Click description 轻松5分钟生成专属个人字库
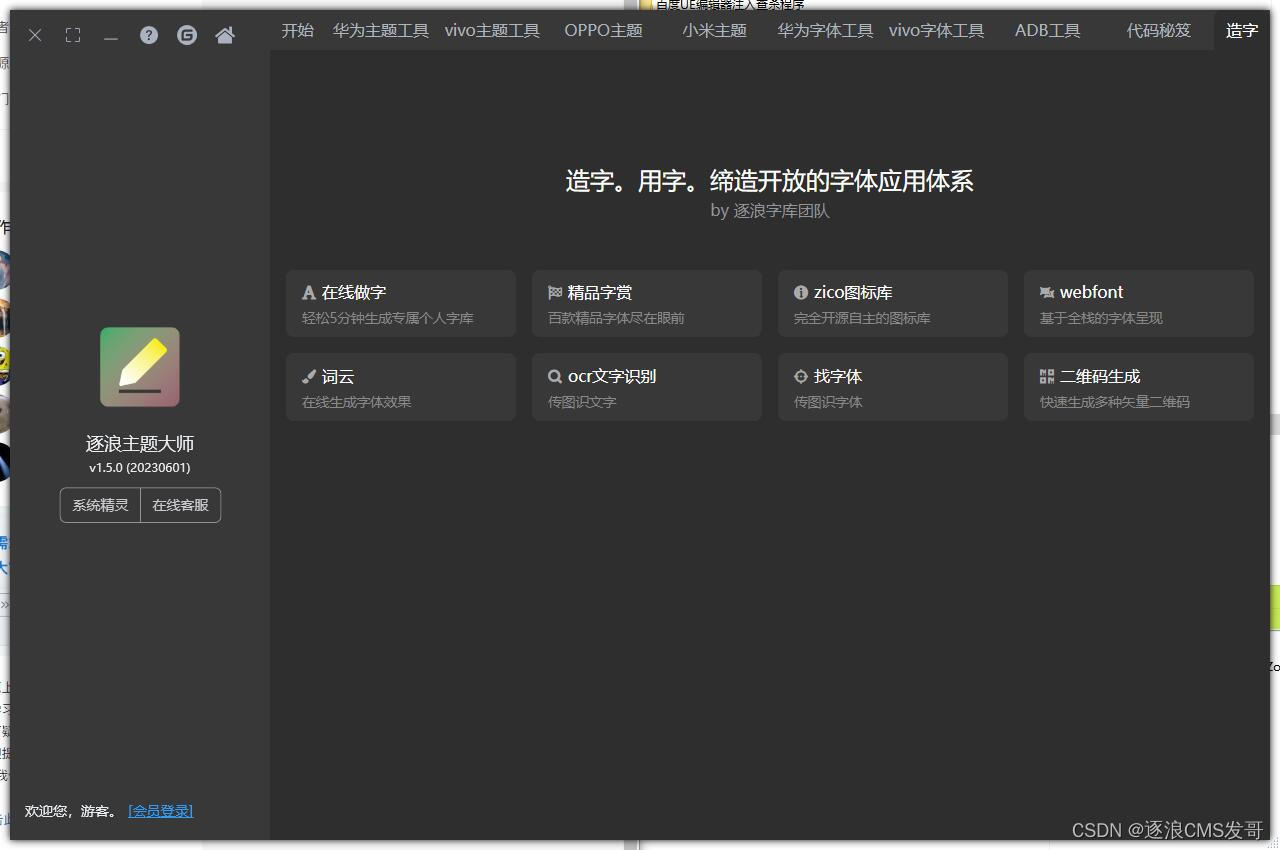Image resolution: width=1280 pixels, height=850 pixels. coord(388,319)
